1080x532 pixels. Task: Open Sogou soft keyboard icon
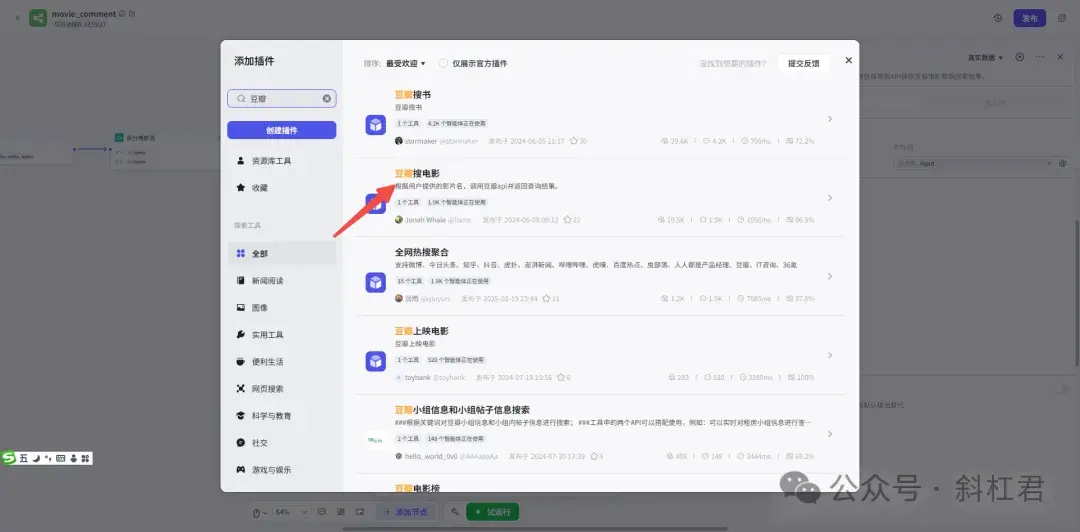[61, 458]
